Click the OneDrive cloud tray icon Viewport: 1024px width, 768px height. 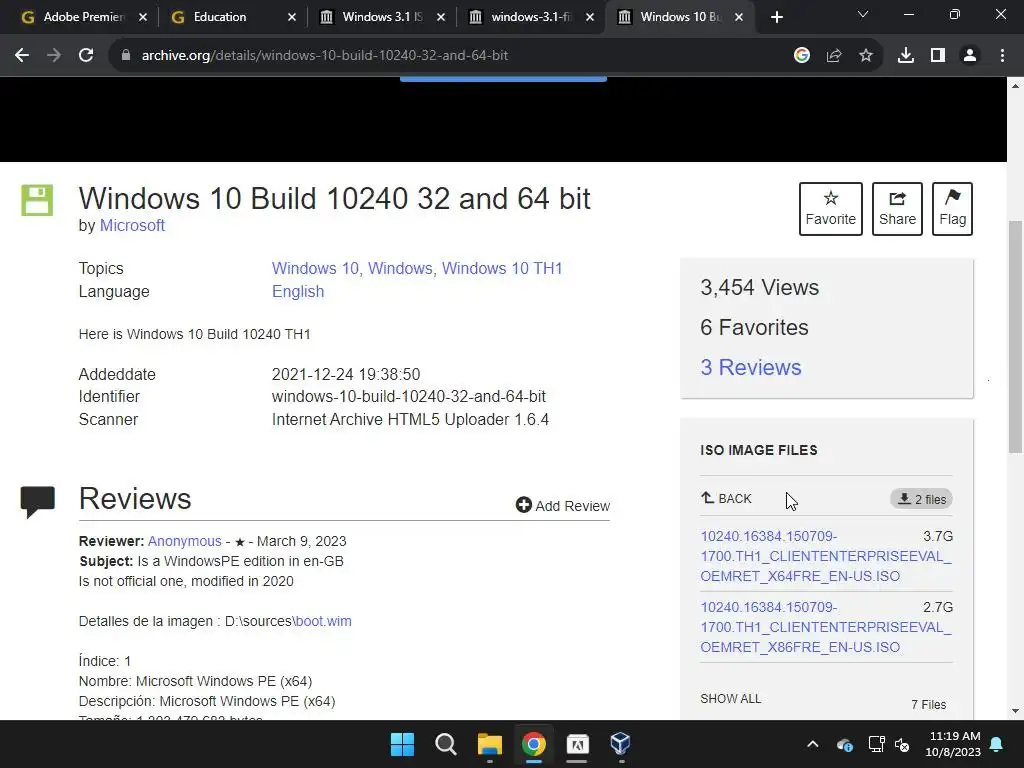click(x=844, y=744)
